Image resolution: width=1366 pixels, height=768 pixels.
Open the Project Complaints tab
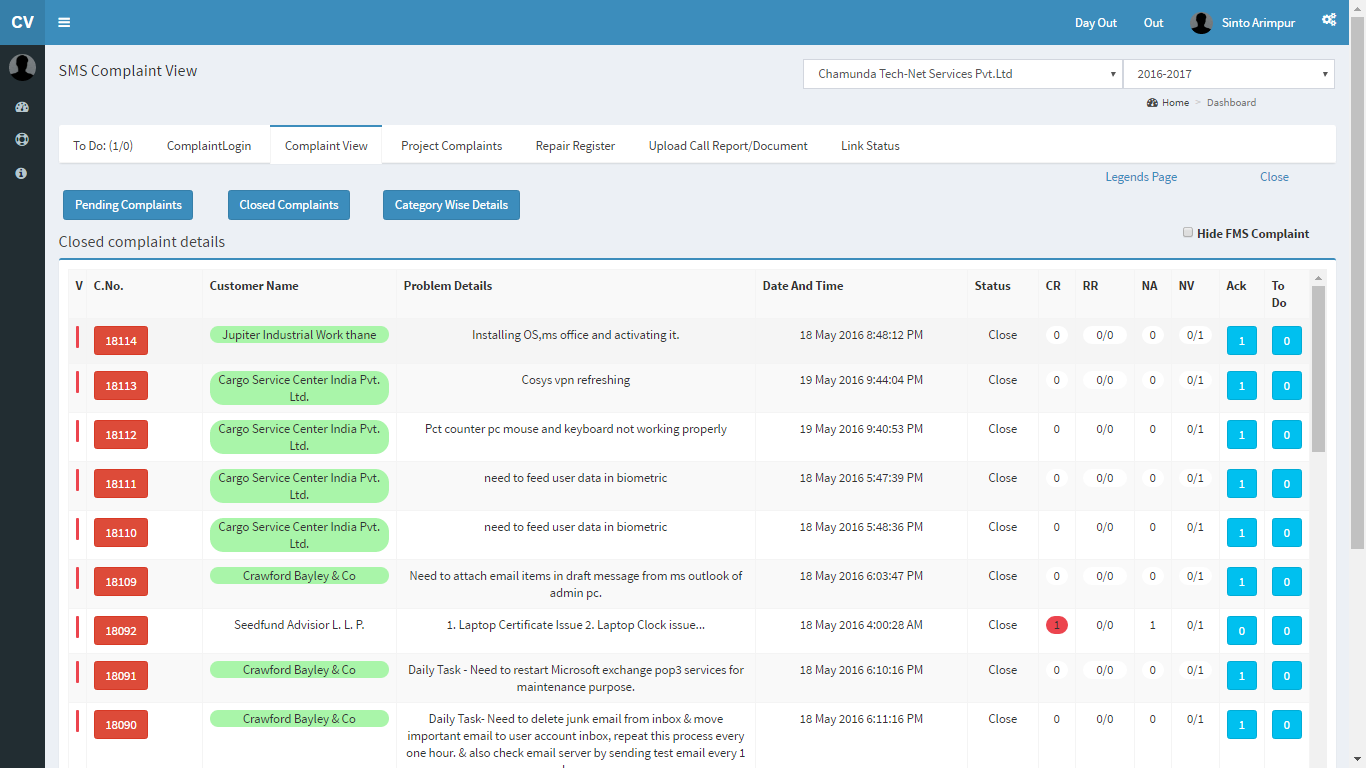(451, 146)
